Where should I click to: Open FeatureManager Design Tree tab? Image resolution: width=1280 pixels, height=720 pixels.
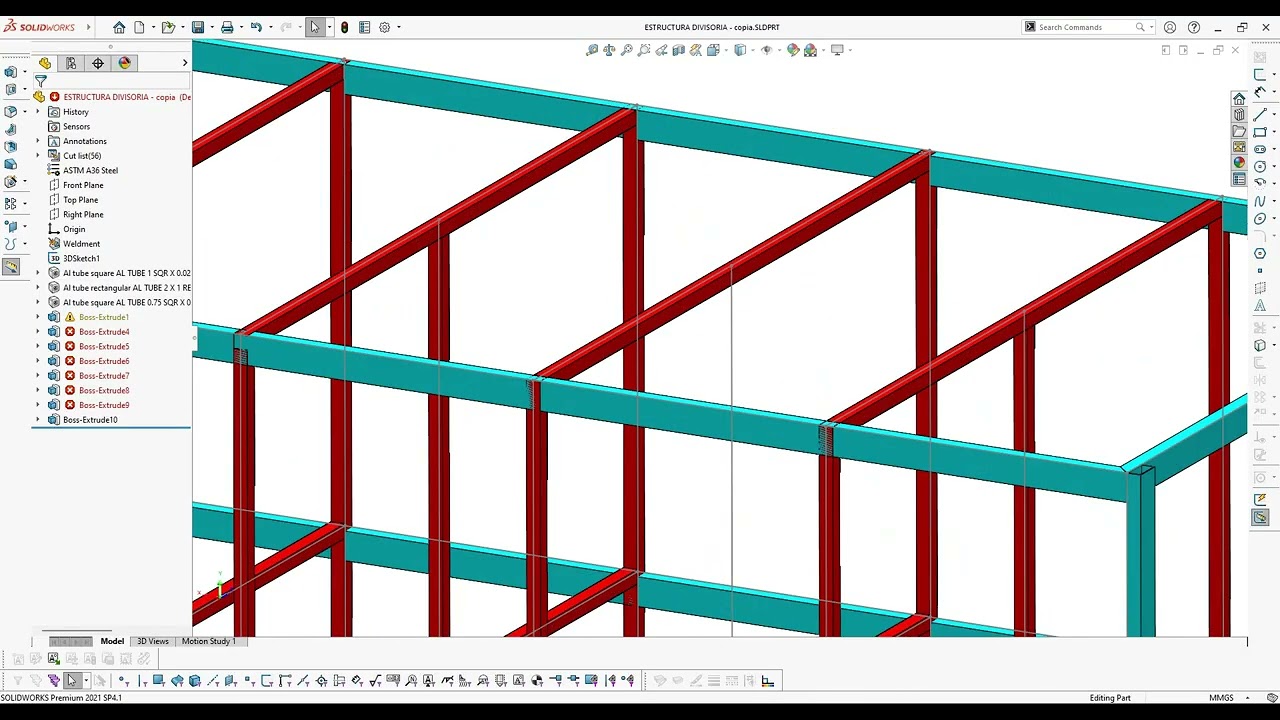coord(45,63)
